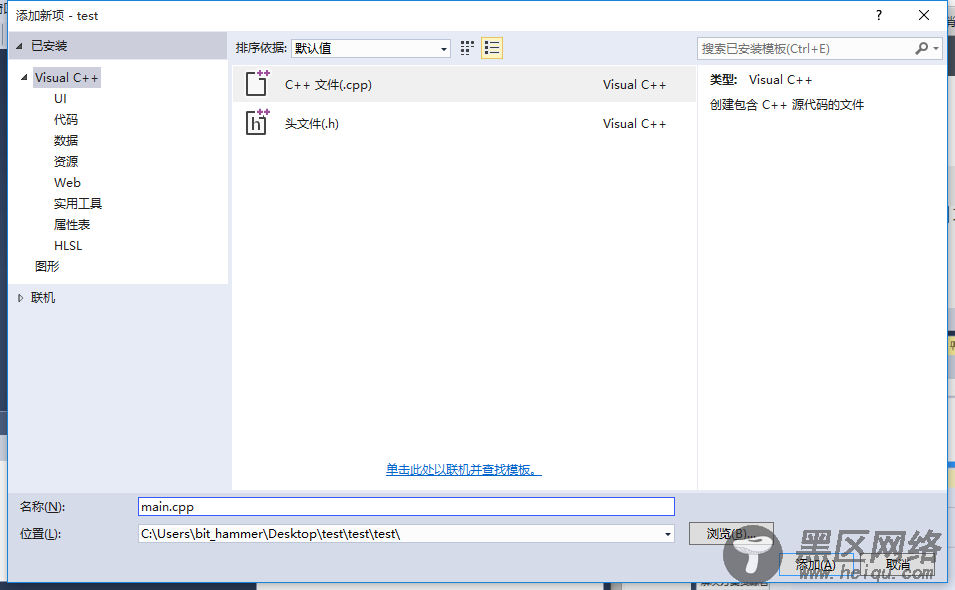
Task: Click the 浏览(B)... button
Action: coord(731,533)
